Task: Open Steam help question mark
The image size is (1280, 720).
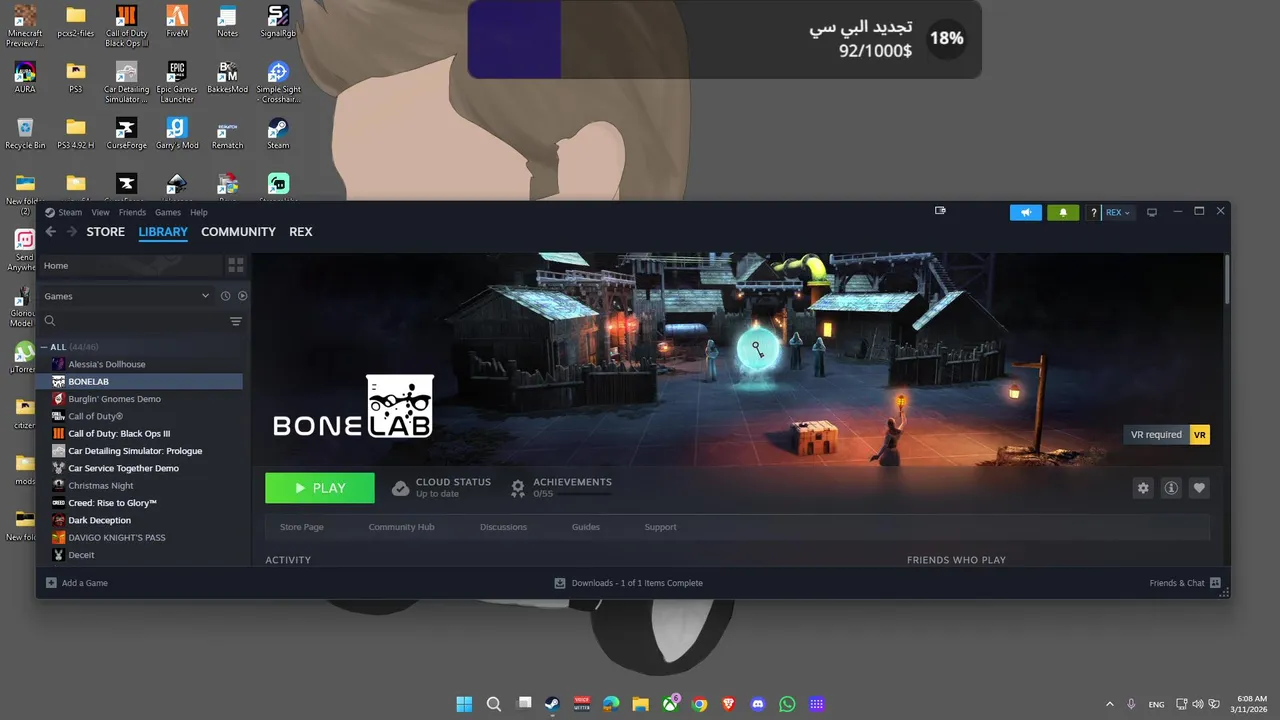Action: click(1094, 212)
